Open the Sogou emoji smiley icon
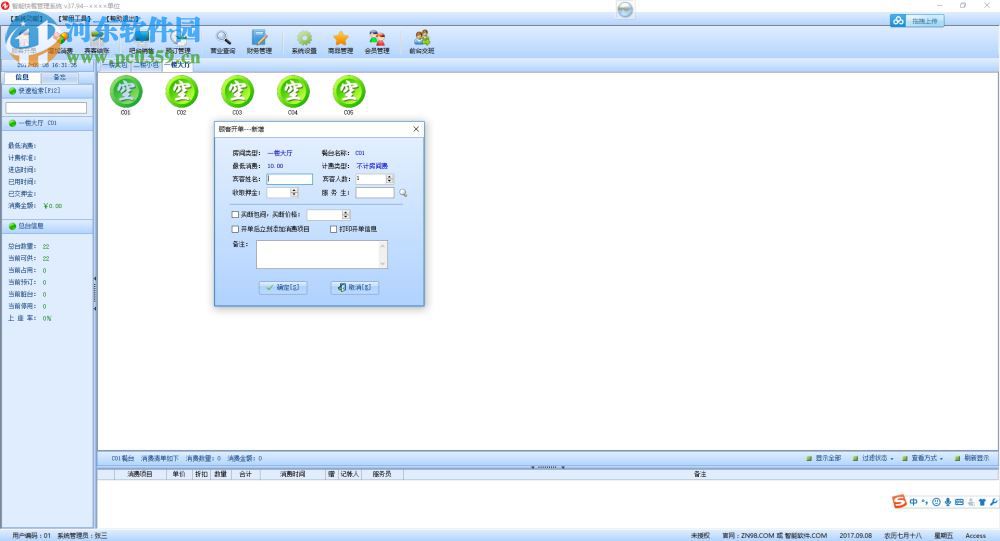Screen dimensions: 1000x541 936,502
